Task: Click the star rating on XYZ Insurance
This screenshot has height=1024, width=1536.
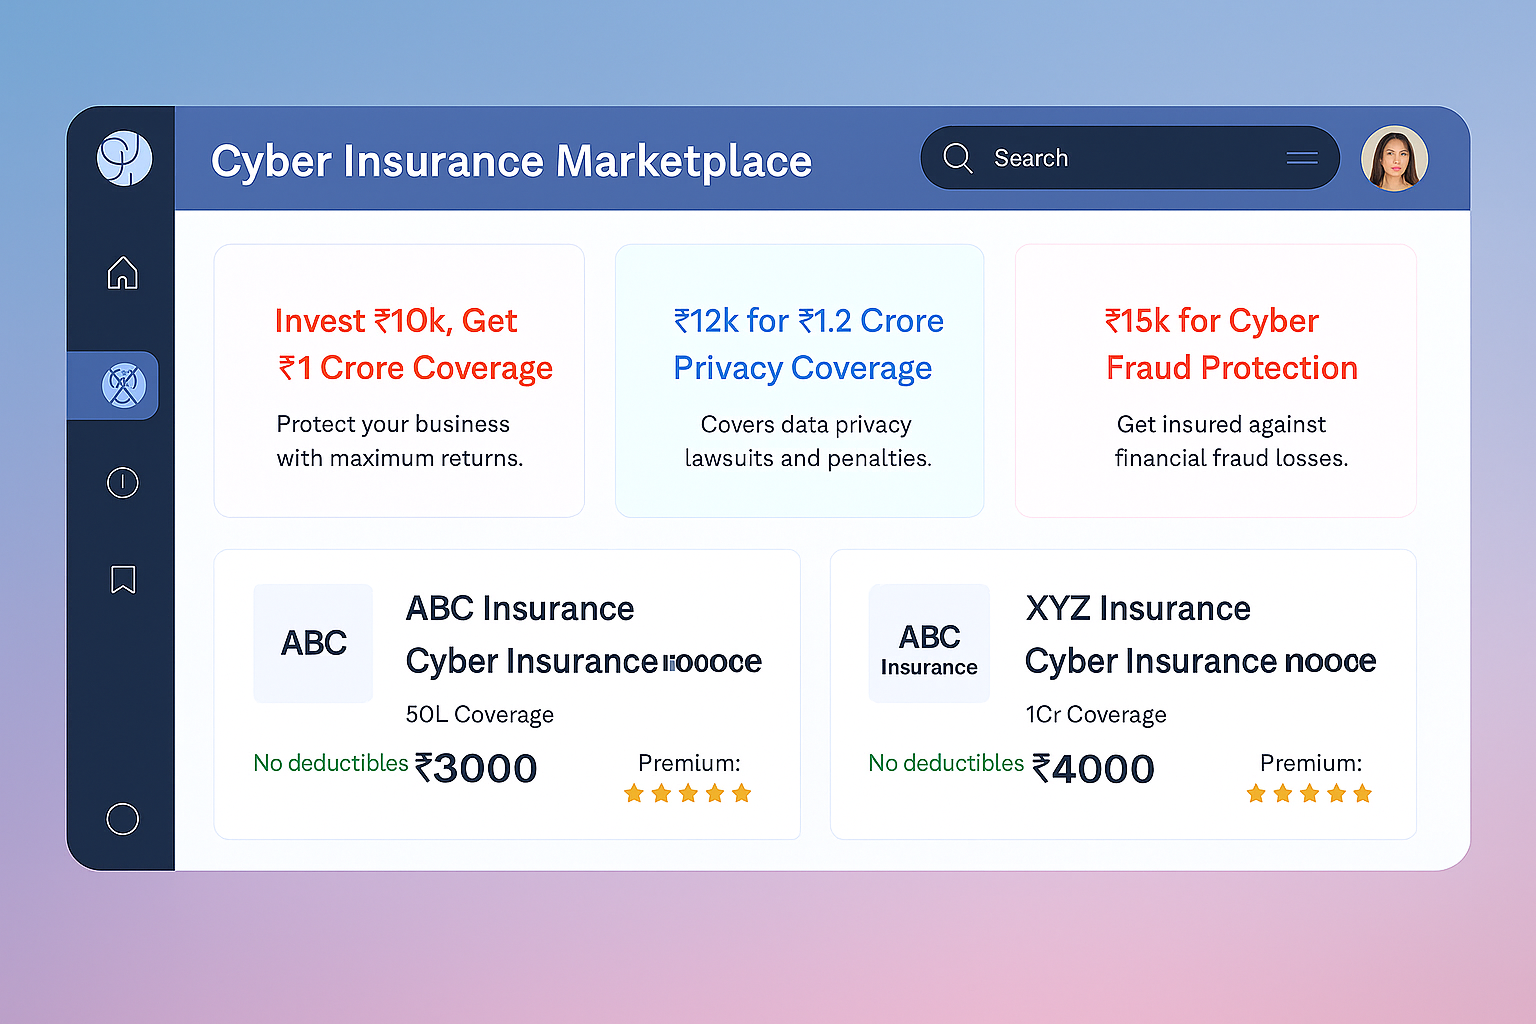Action: tap(1309, 794)
